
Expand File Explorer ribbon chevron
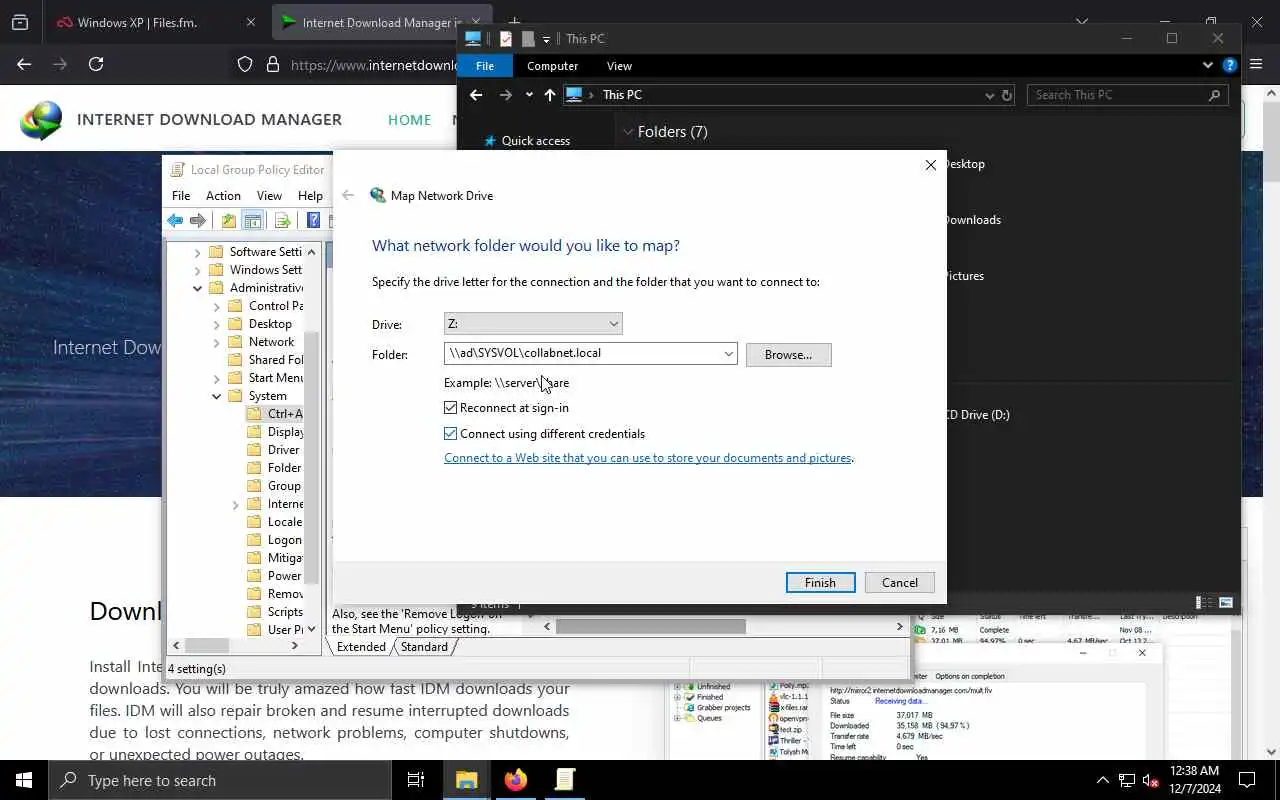(1208, 65)
